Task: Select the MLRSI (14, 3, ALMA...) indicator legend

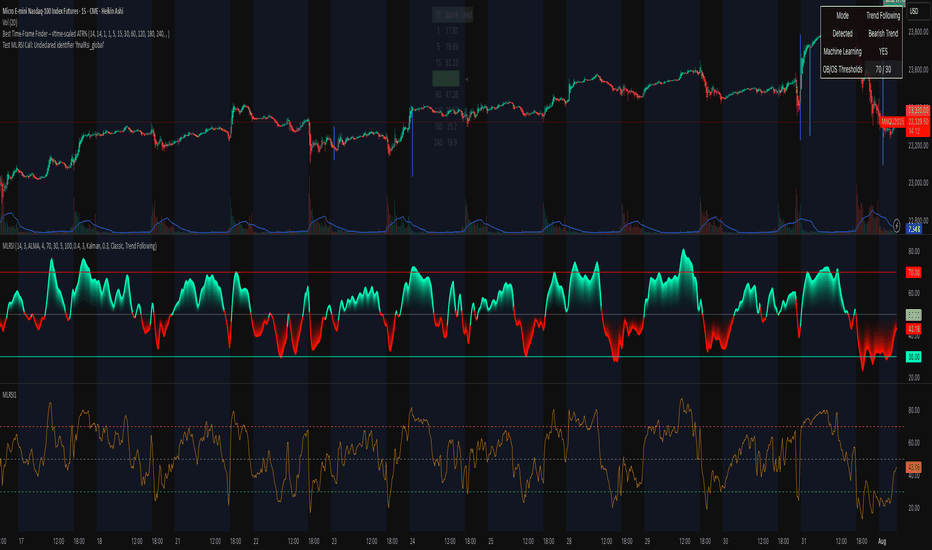Action: (x=80, y=246)
